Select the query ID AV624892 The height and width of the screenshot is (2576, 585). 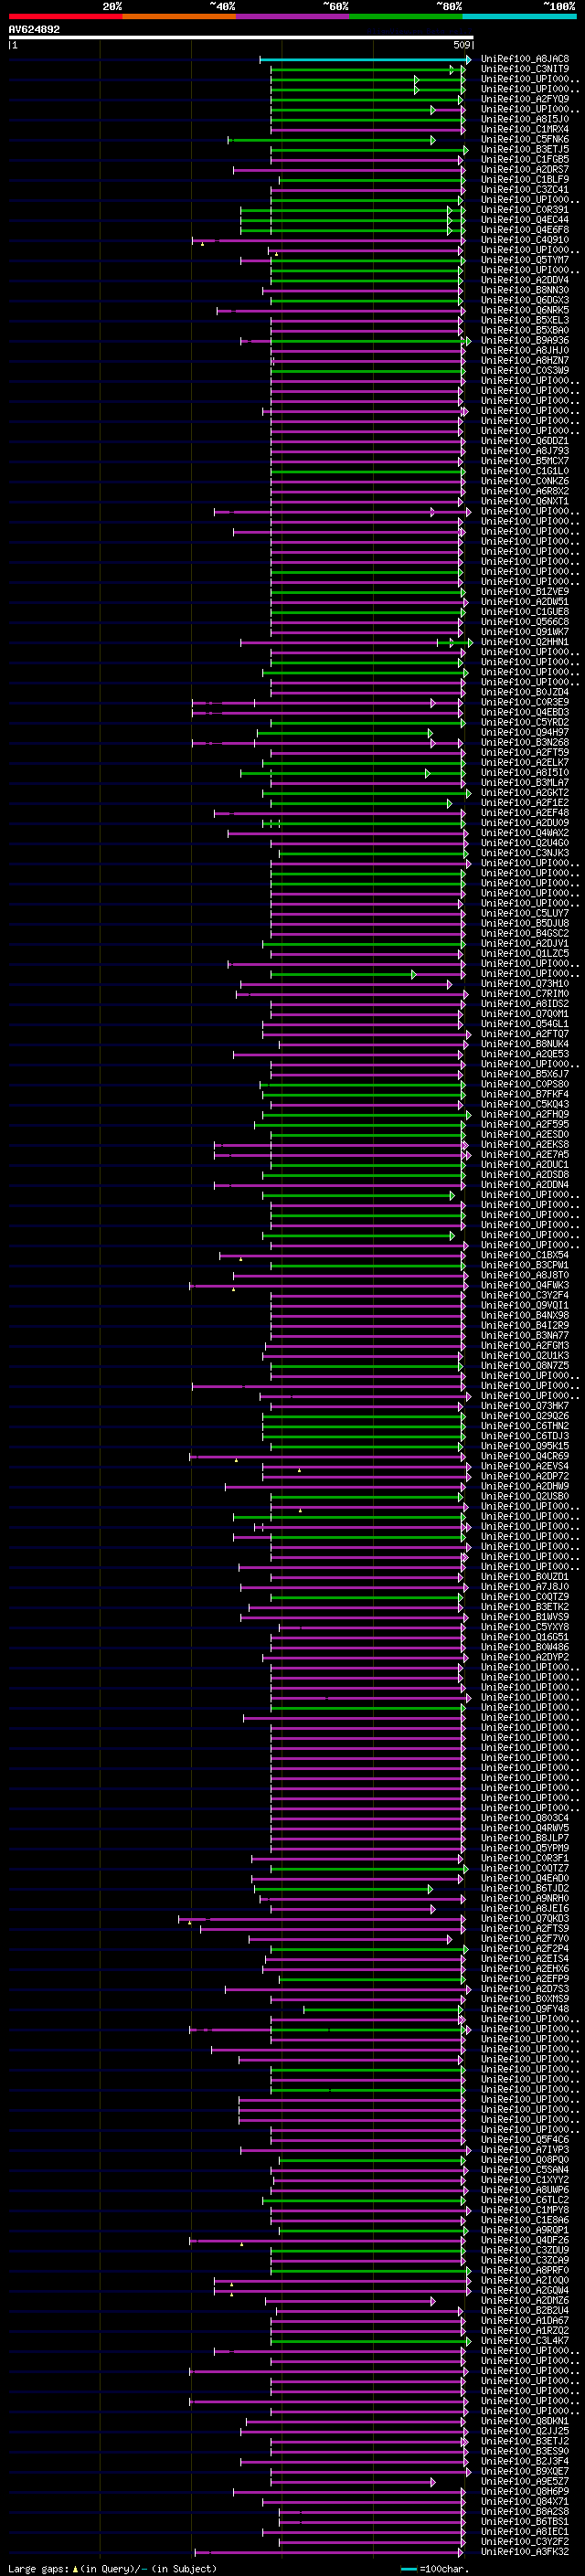click(34, 29)
